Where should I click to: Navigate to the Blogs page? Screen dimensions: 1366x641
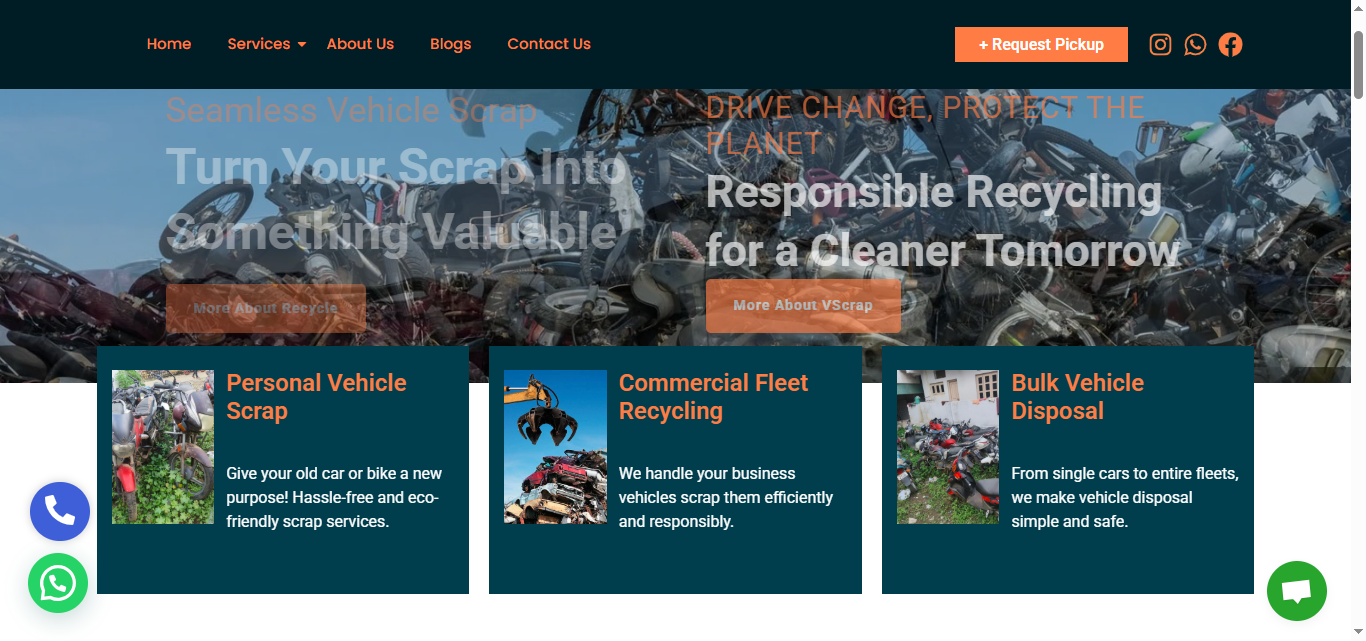point(450,44)
